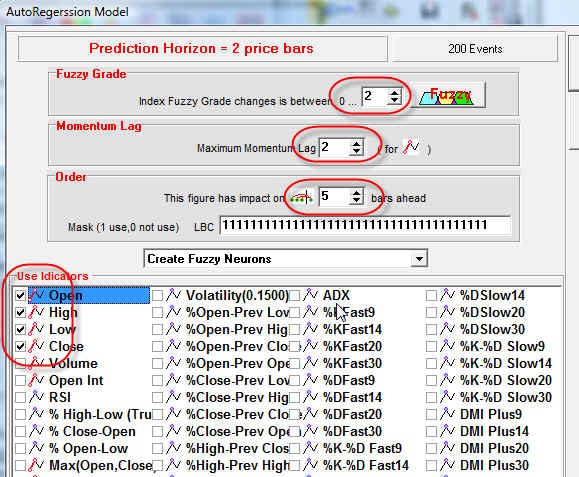
Task: Decrease the Maximum Momentum Lag value
Action: pos(356,151)
